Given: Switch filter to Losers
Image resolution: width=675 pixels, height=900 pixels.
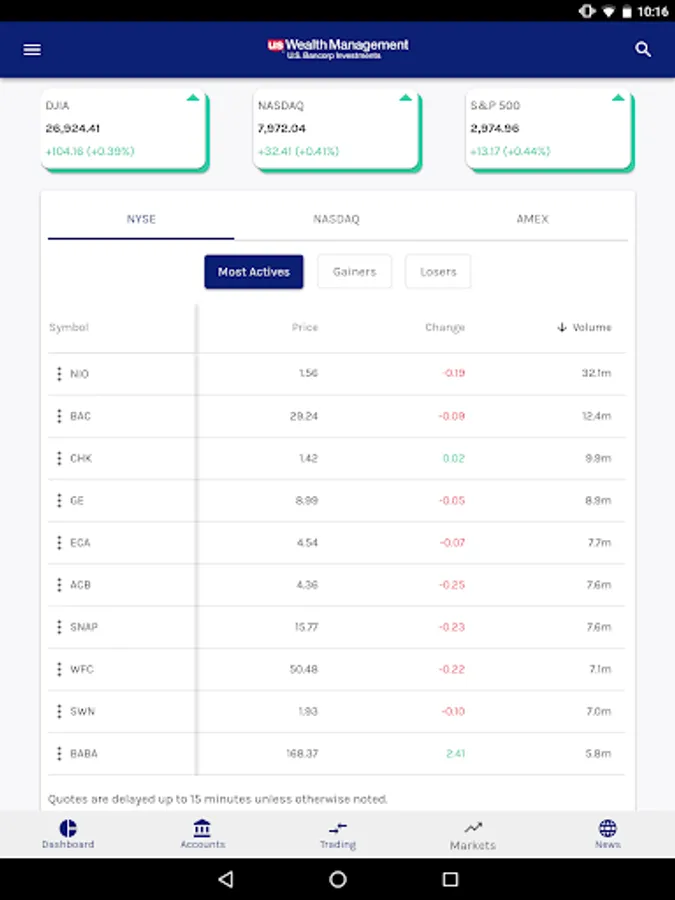Looking at the screenshot, I should click(438, 272).
